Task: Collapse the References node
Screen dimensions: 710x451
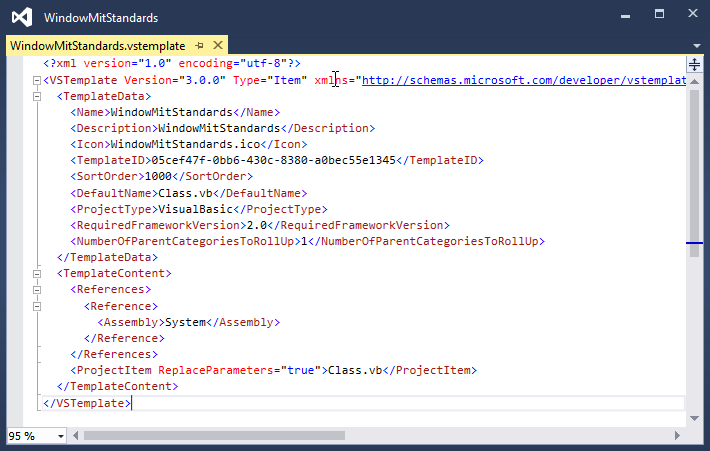Action: click(36, 289)
